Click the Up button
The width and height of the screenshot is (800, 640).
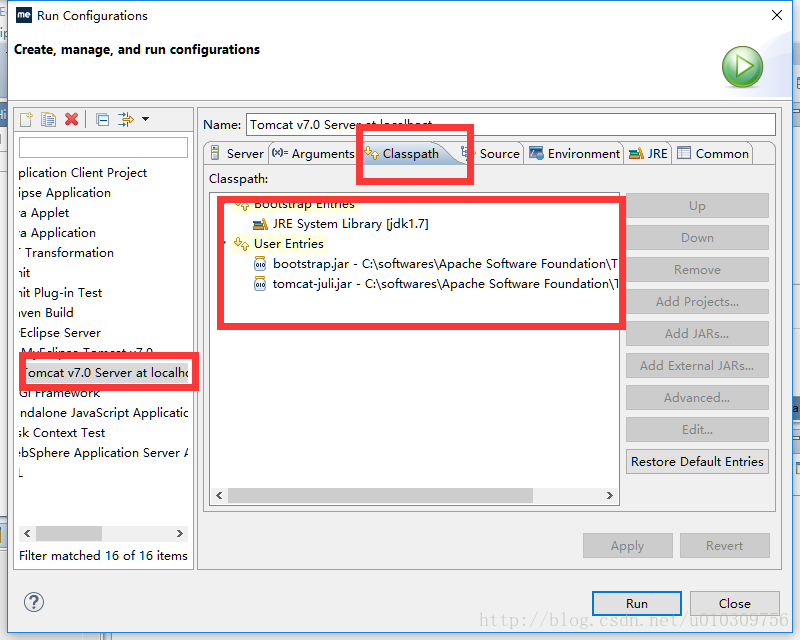click(697, 206)
